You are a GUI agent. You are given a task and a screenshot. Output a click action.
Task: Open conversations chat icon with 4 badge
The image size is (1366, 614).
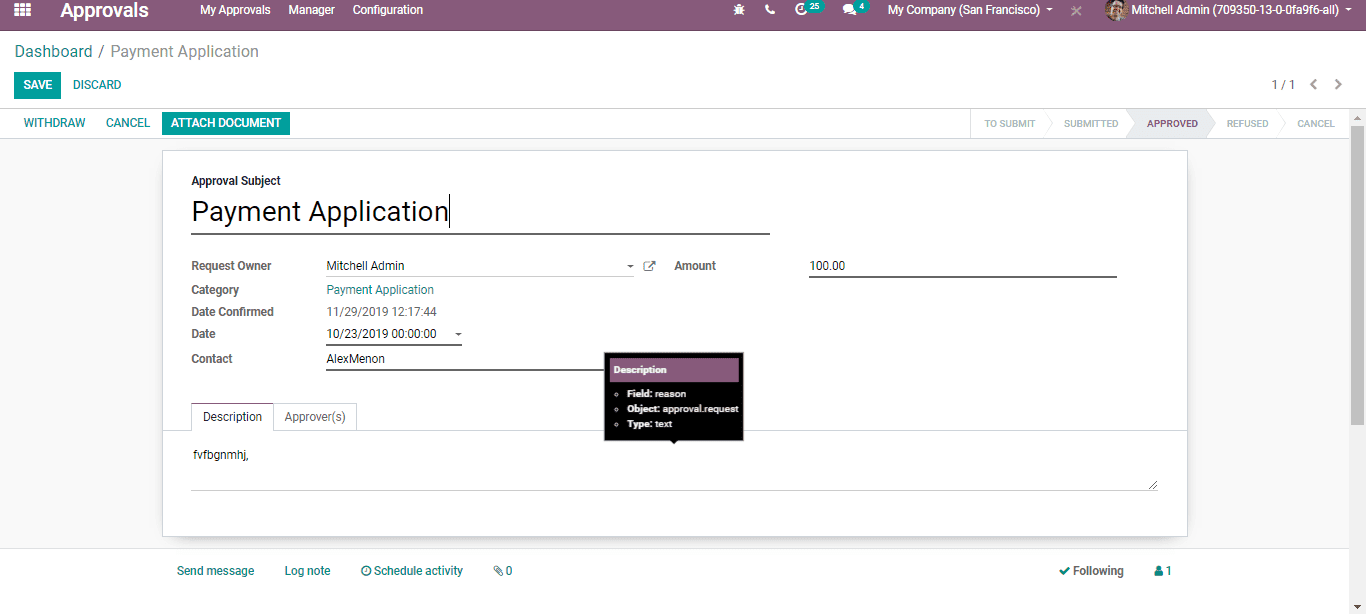855,9
